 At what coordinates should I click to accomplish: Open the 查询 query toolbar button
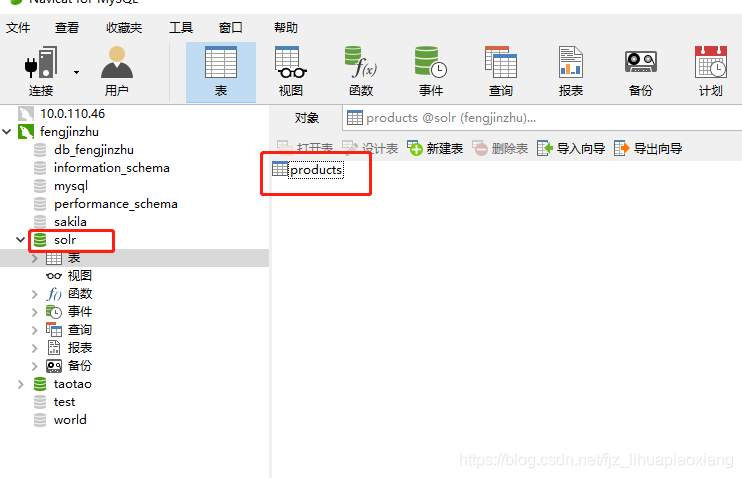click(x=501, y=71)
